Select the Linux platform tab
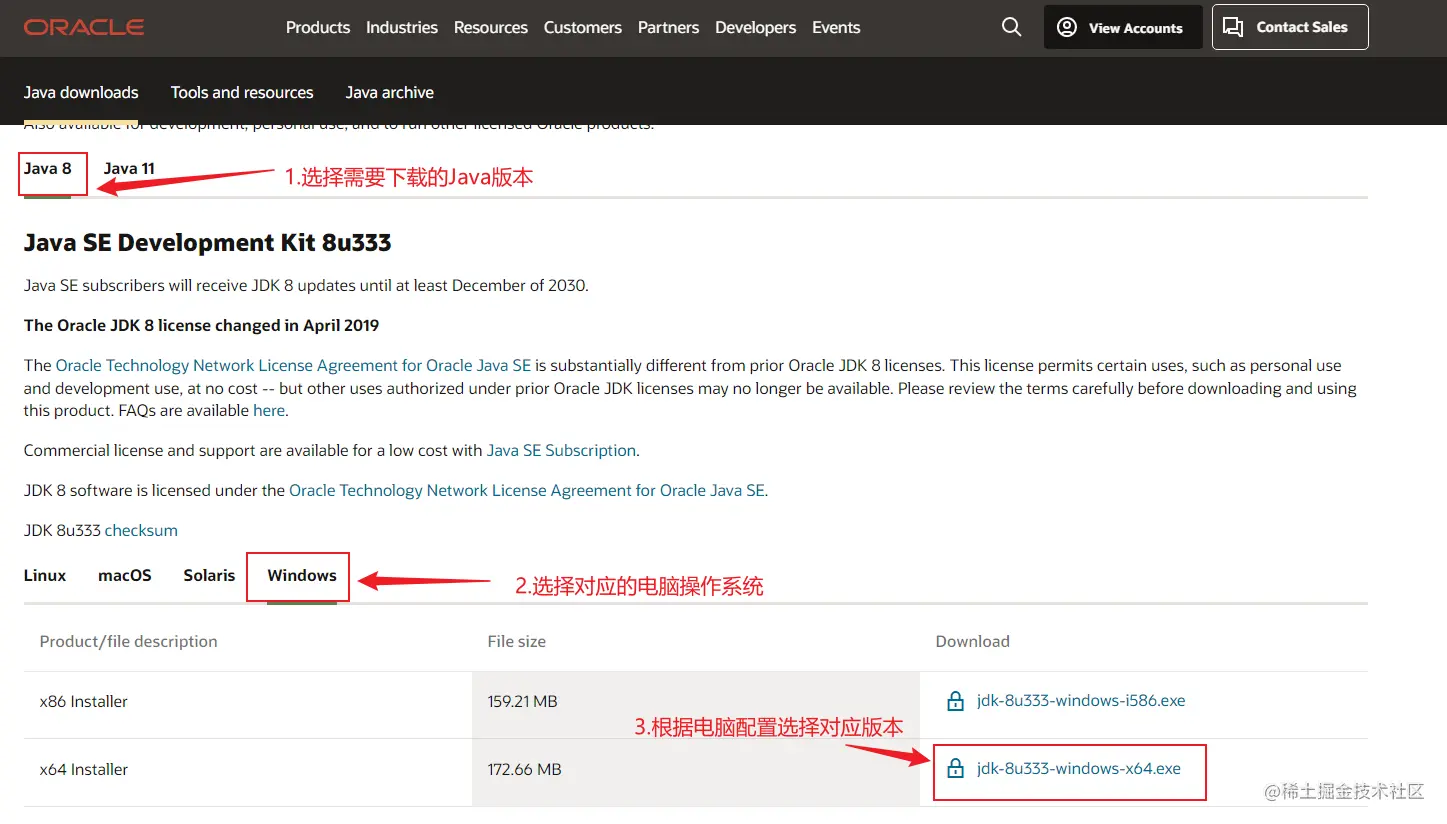 [45, 575]
